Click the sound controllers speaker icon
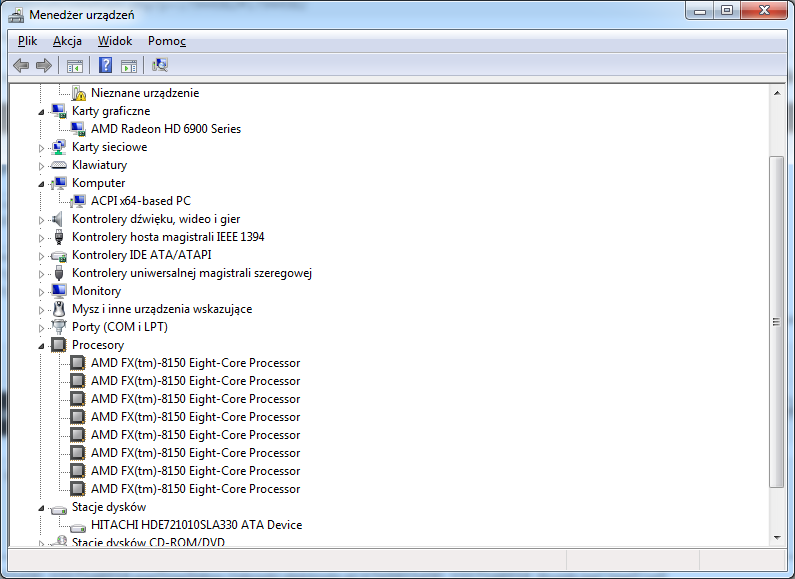This screenshot has height=579, width=795. coord(58,219)
